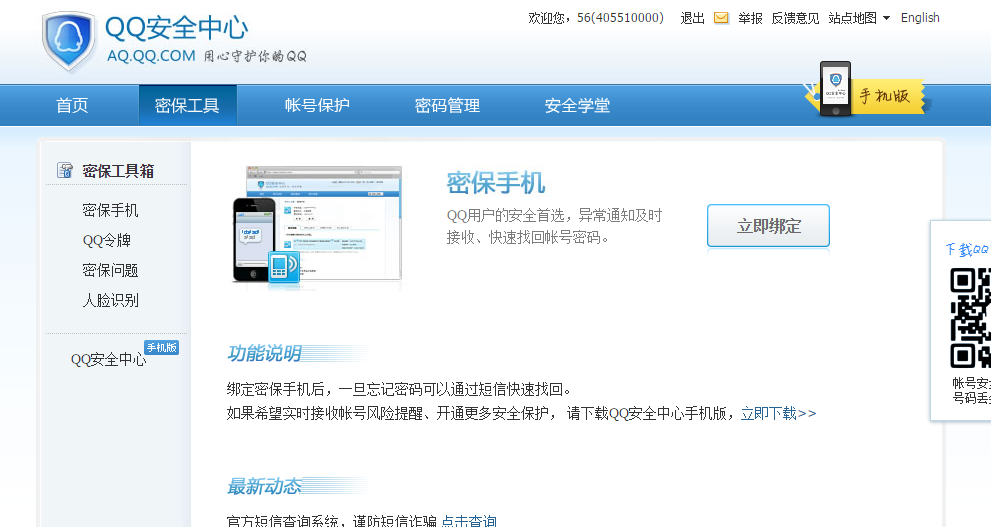Choose 密保问题 in the sidebar
This screenshot has height=527, width=991.
click(110, 270)
